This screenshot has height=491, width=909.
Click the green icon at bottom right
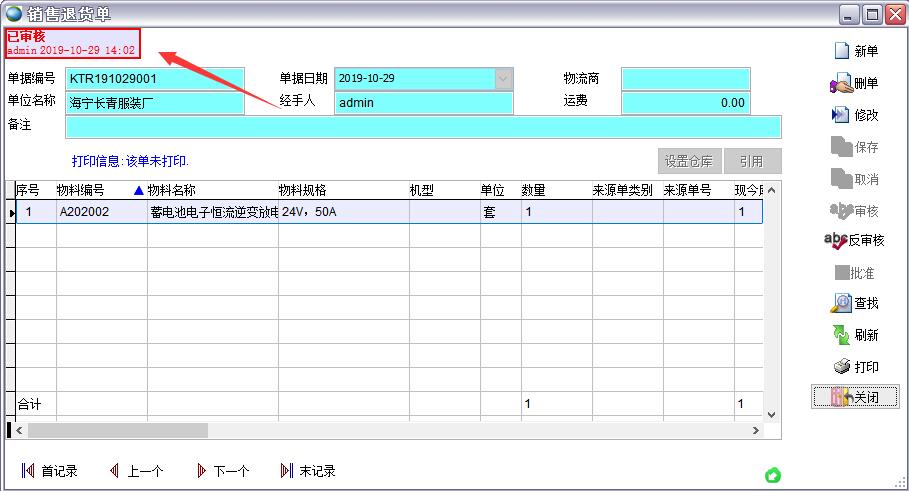click(x=772, y=475)
